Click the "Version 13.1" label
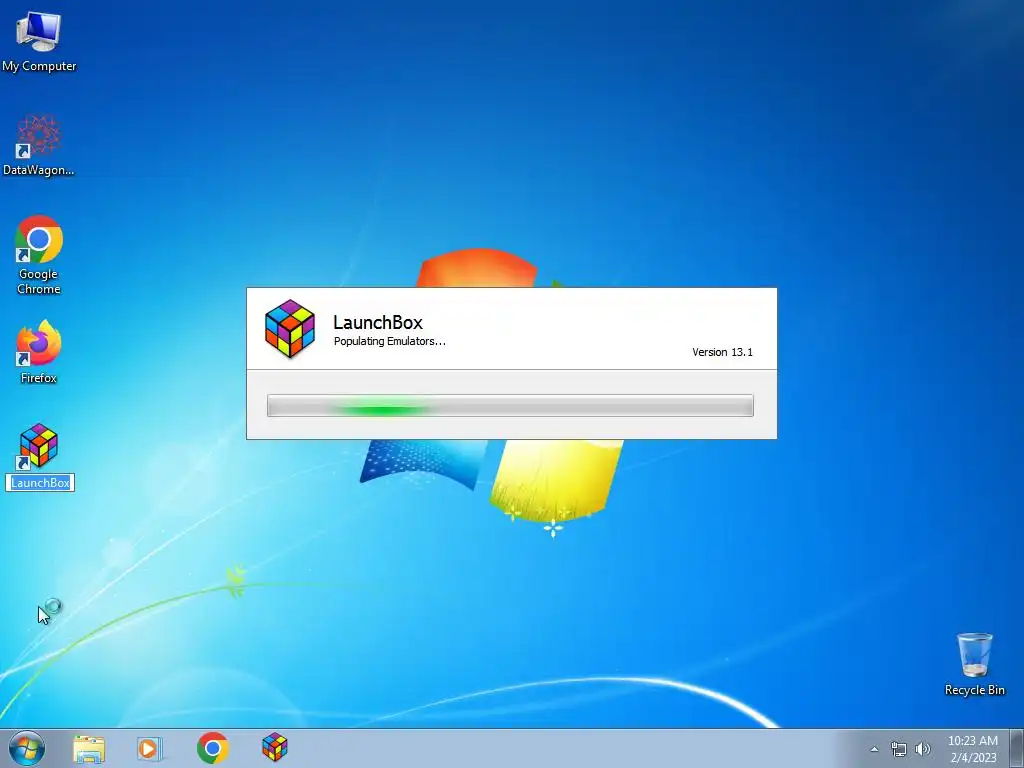The height and width of the screenshot is (768, 1024). pyautogui.click(x=722, y=352)
